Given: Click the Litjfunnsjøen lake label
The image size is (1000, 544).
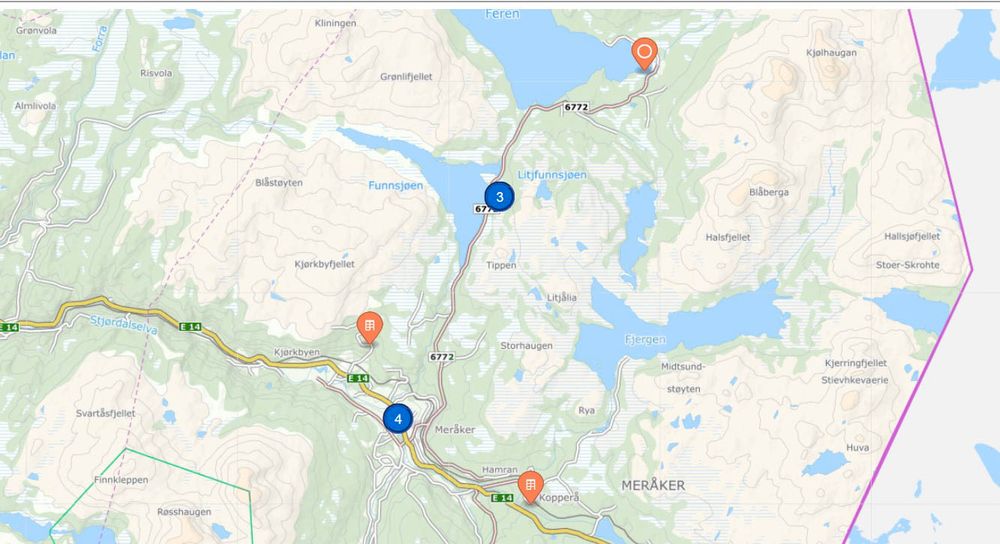Looking at the screenshot, I should tap(552, 175).
